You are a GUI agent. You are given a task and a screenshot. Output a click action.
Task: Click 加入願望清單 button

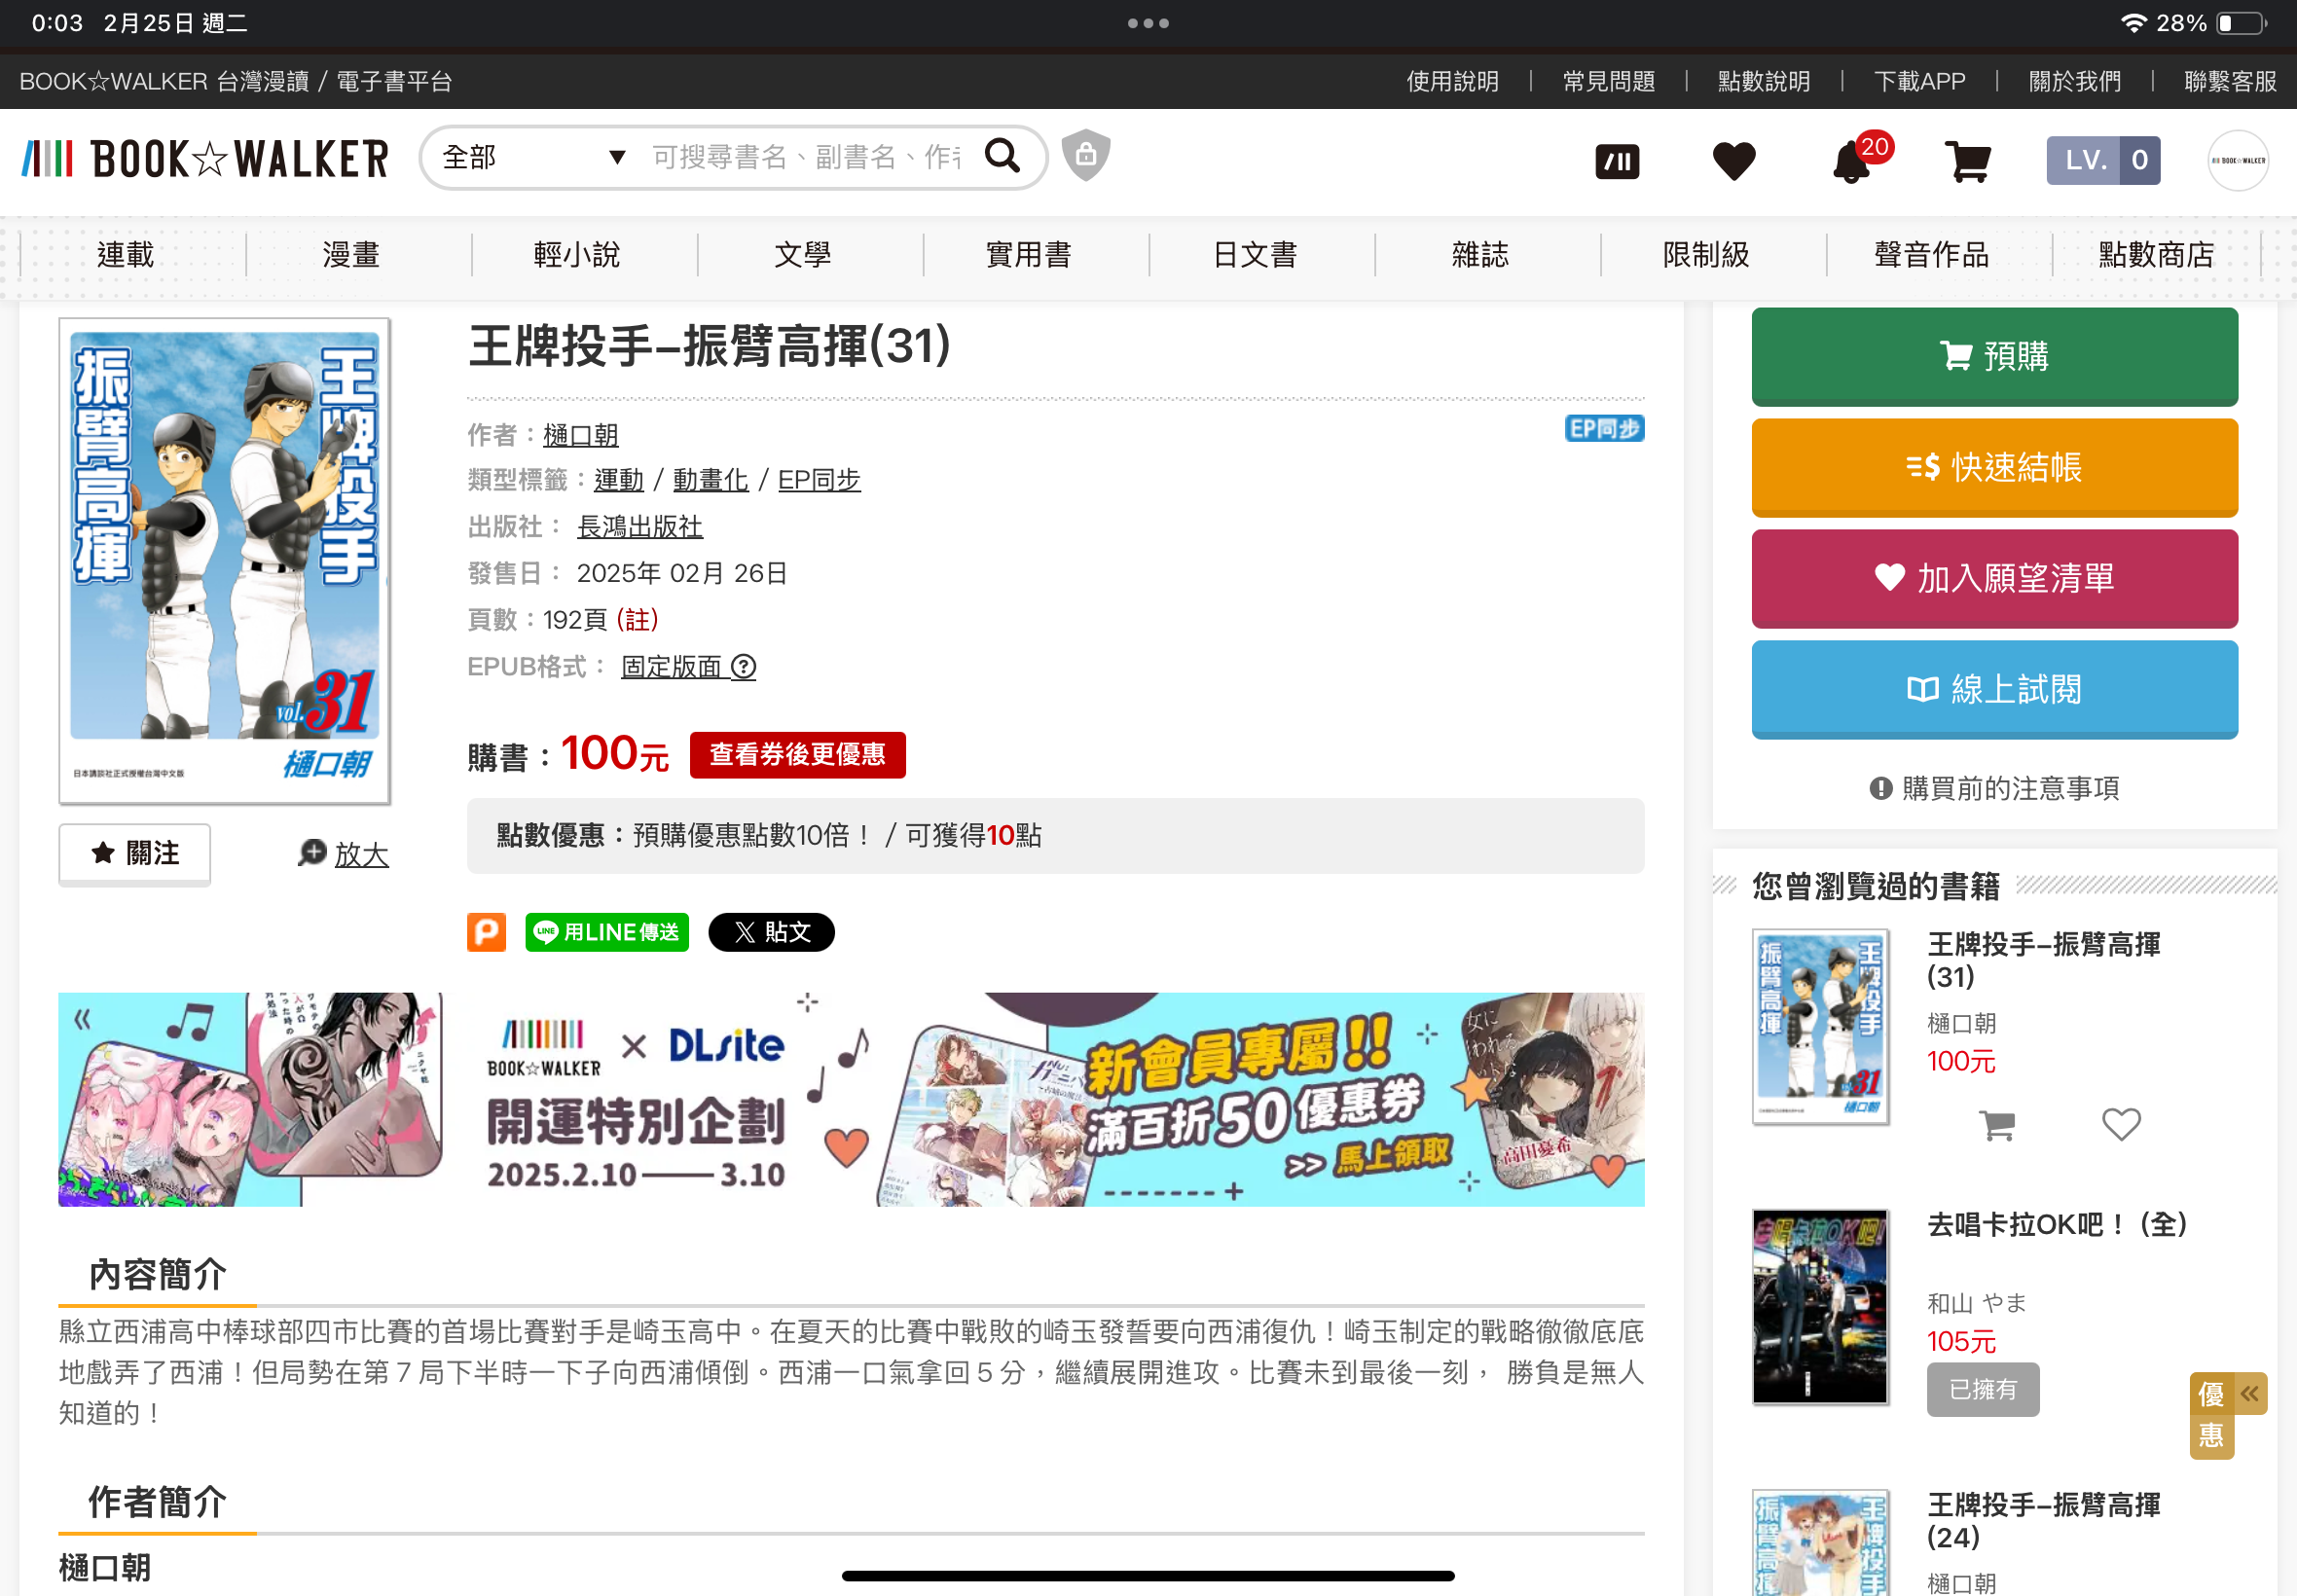tap(1994, 578)
